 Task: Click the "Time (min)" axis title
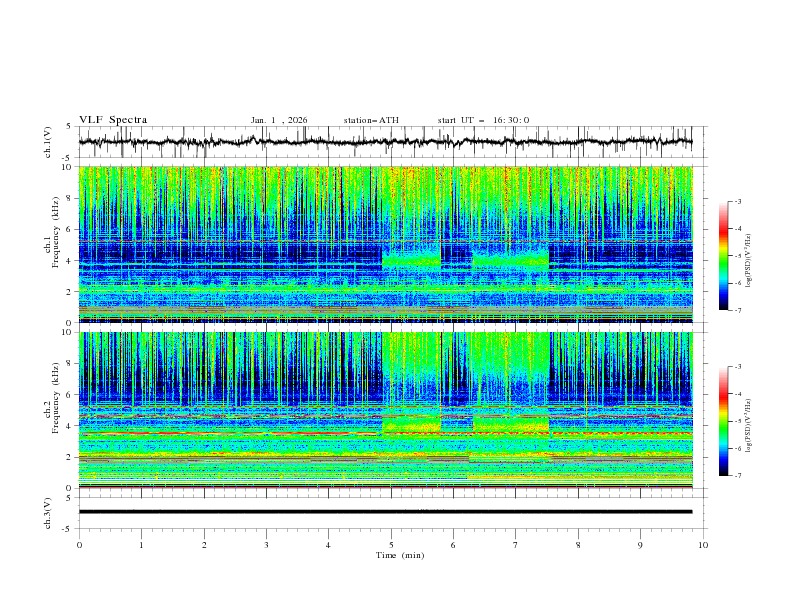400,555
